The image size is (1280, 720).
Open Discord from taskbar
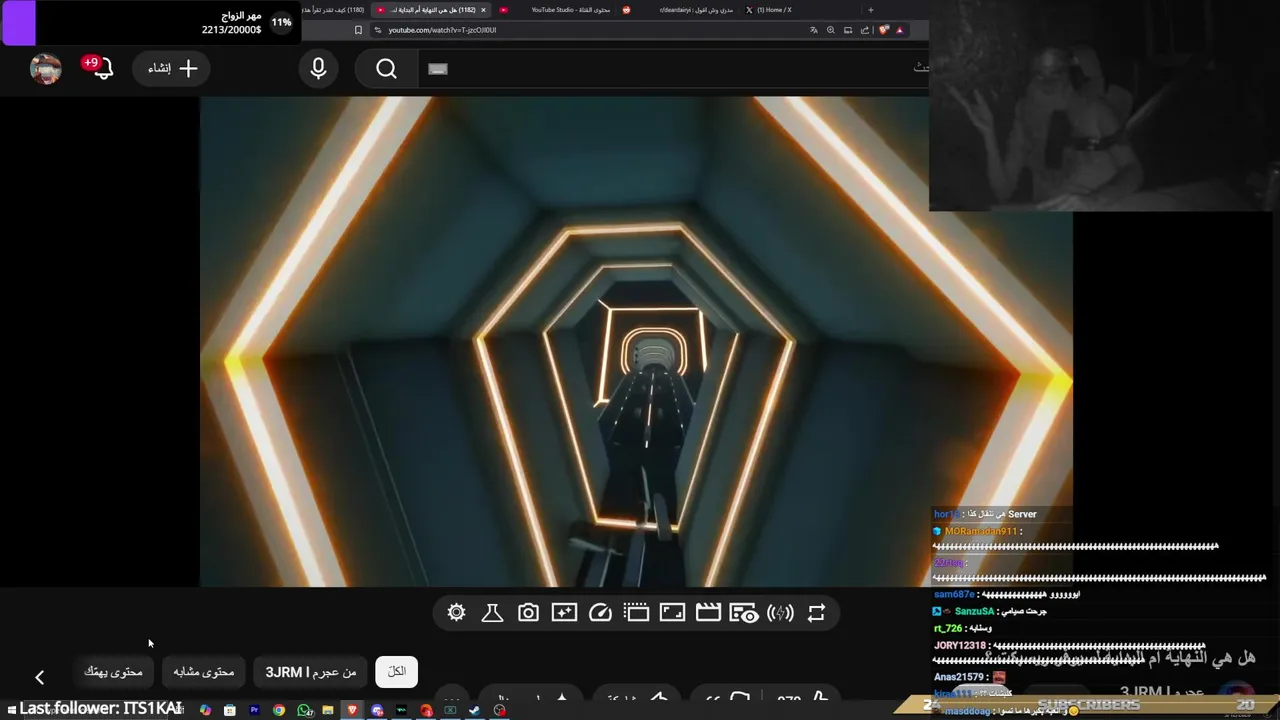pyautogui.click(x=377, y=710)
